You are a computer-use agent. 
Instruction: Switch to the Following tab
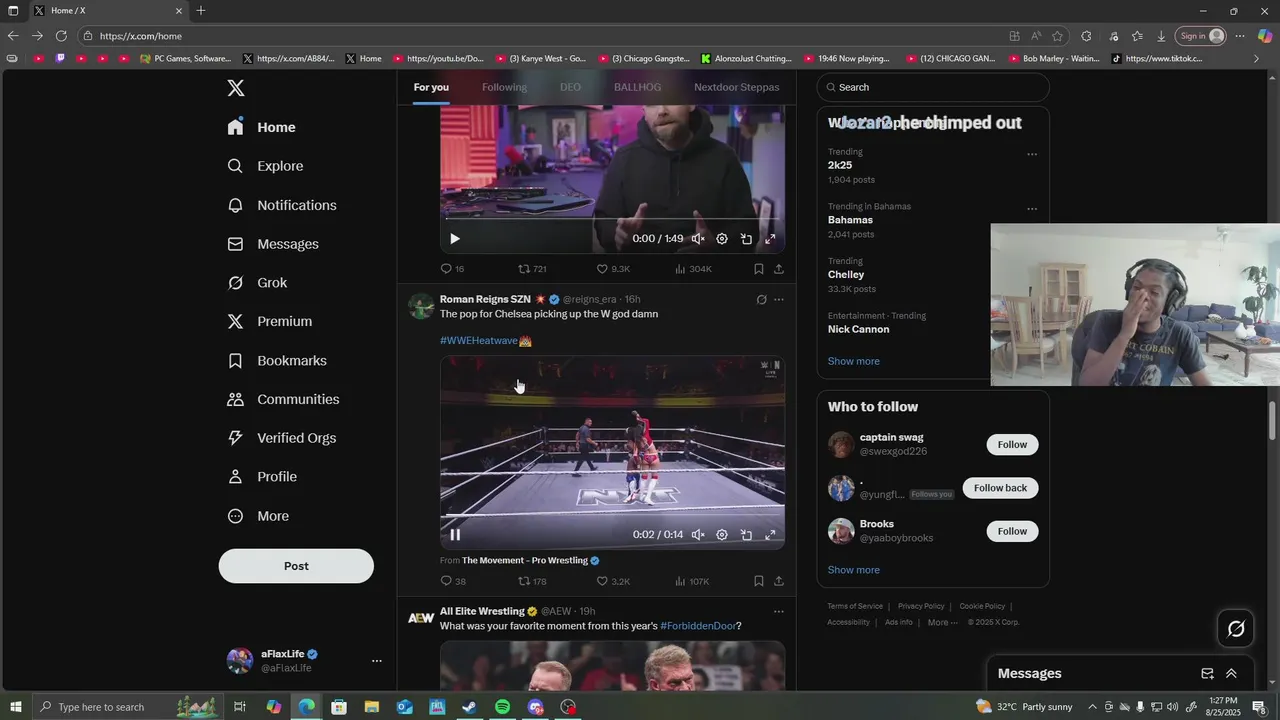[x=504, y=87]
